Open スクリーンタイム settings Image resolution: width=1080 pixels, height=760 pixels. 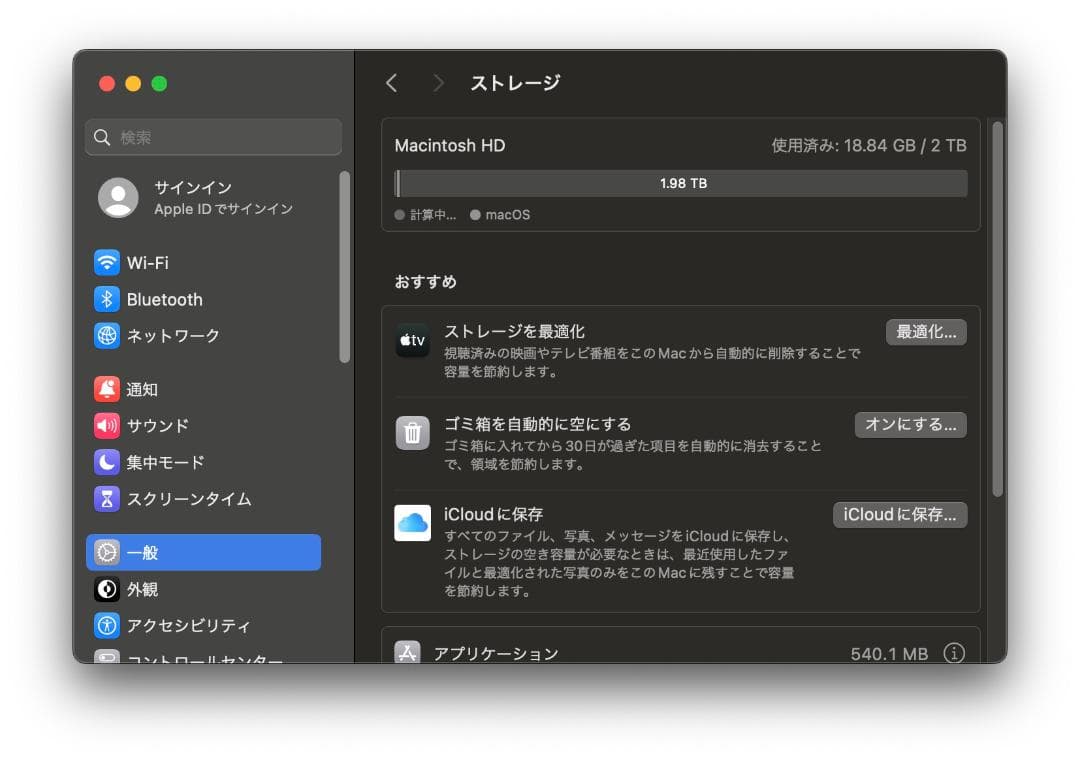pos(180,499)
